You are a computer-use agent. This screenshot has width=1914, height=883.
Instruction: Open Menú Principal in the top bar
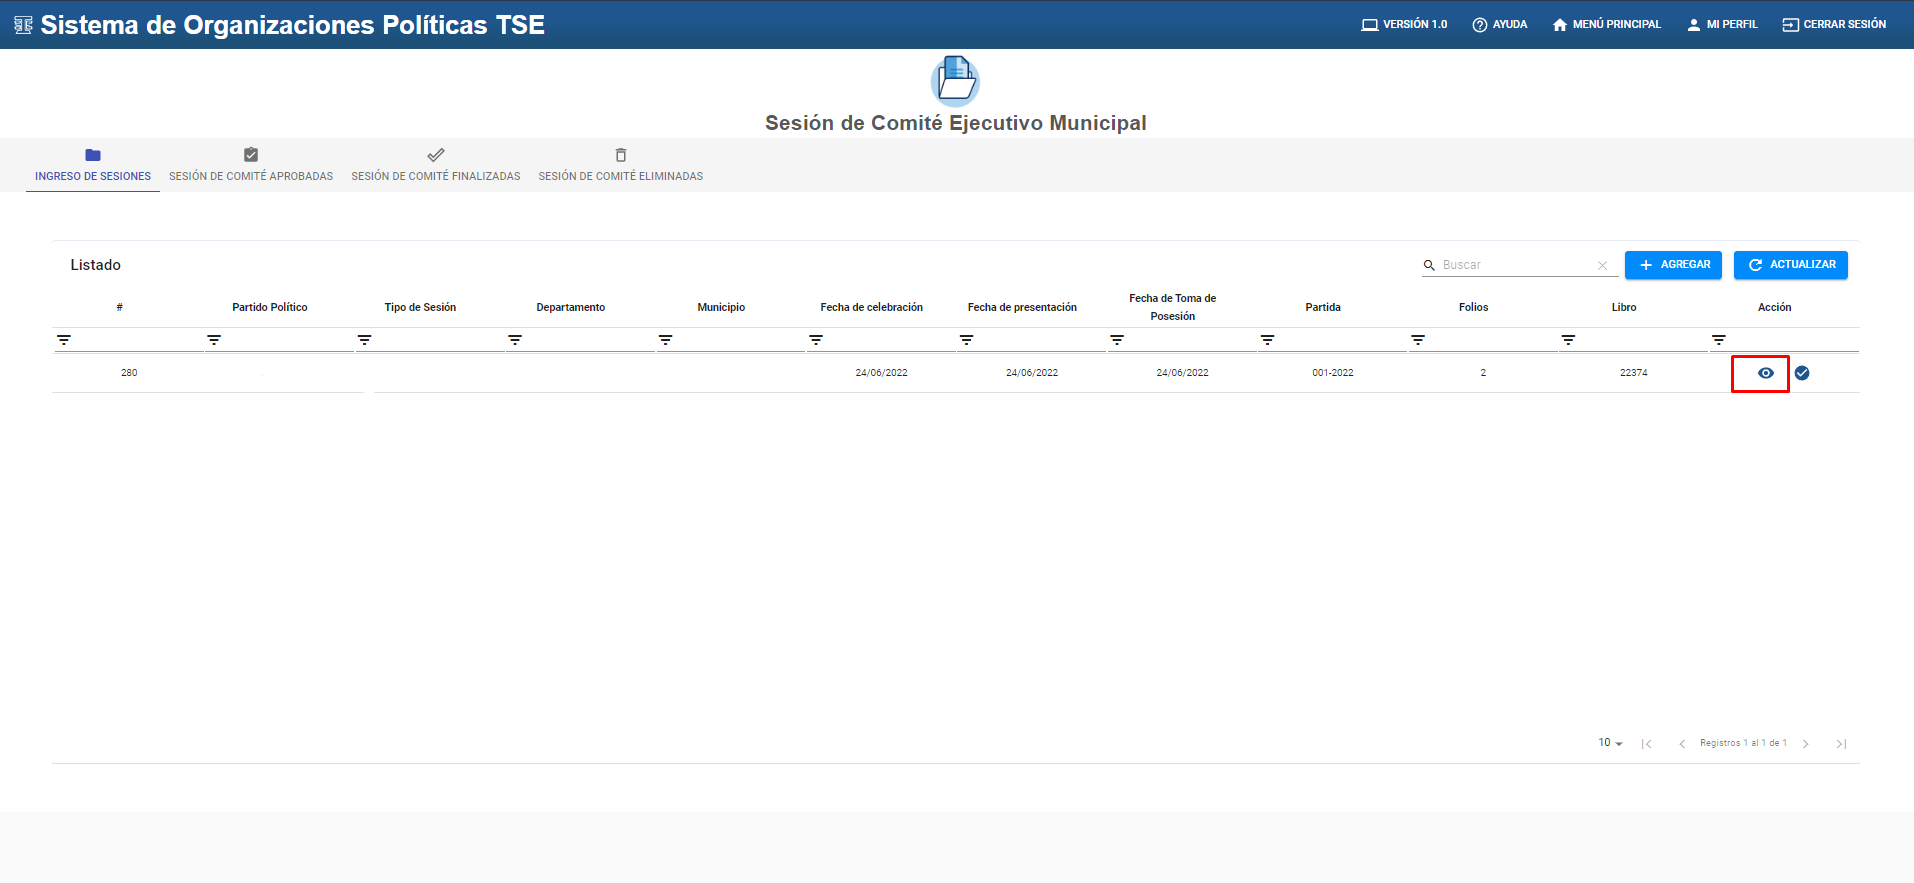click(x=1606, y=24)
